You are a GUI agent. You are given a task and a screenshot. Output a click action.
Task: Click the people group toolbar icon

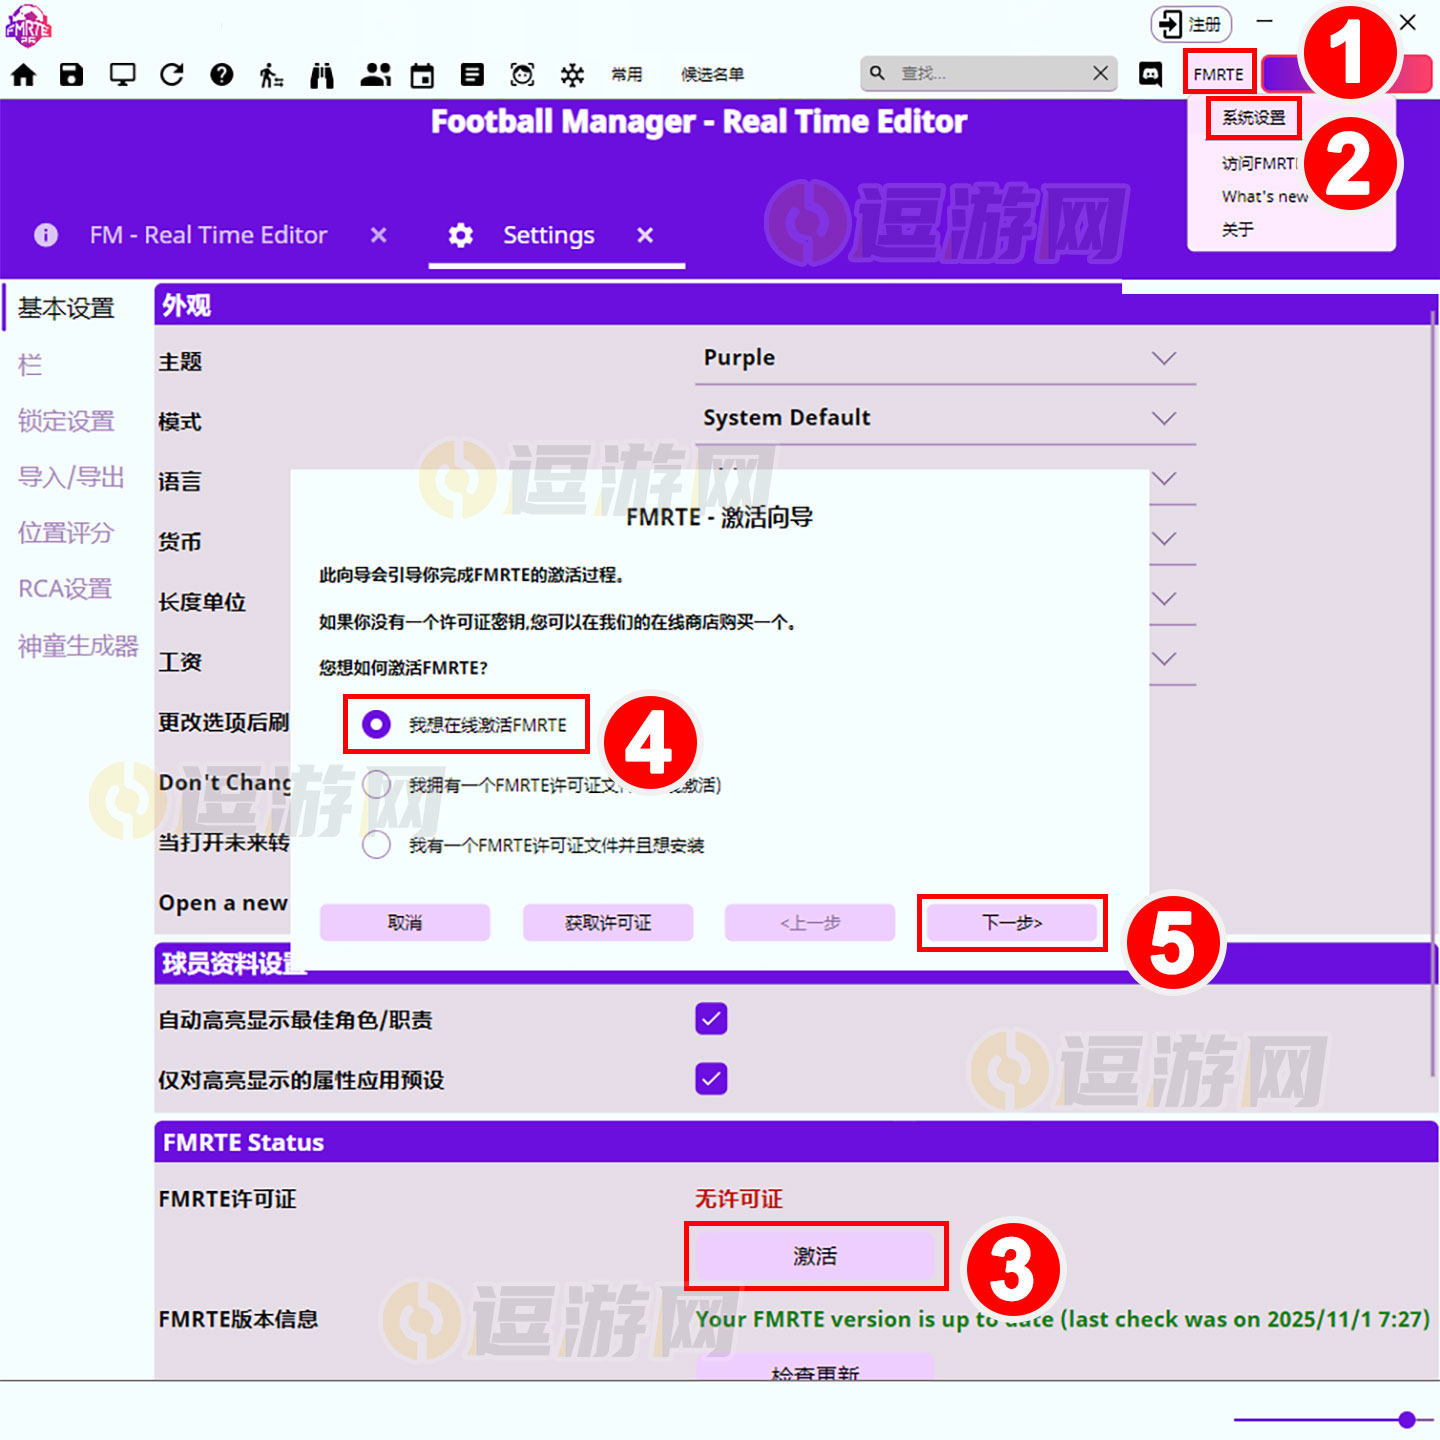click(x=375, y=75)
